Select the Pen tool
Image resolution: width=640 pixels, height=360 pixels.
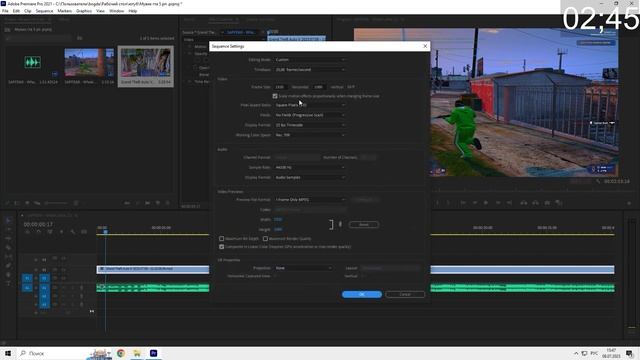pyautogui.click(x=9, y=265)
